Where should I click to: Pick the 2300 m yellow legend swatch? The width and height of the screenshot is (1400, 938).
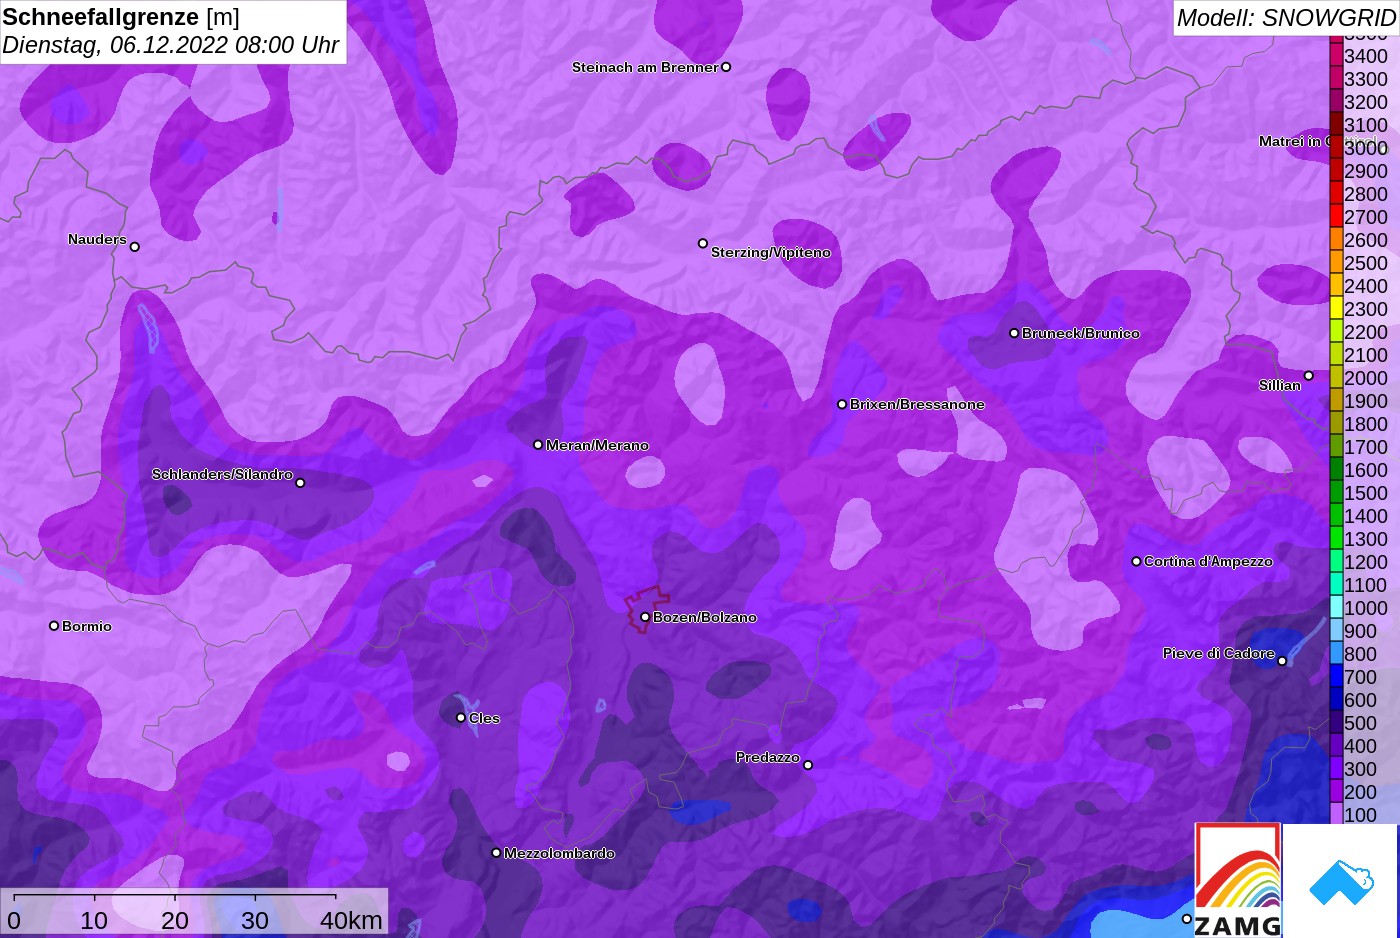pyautogui.click(x=1336, y=308)
